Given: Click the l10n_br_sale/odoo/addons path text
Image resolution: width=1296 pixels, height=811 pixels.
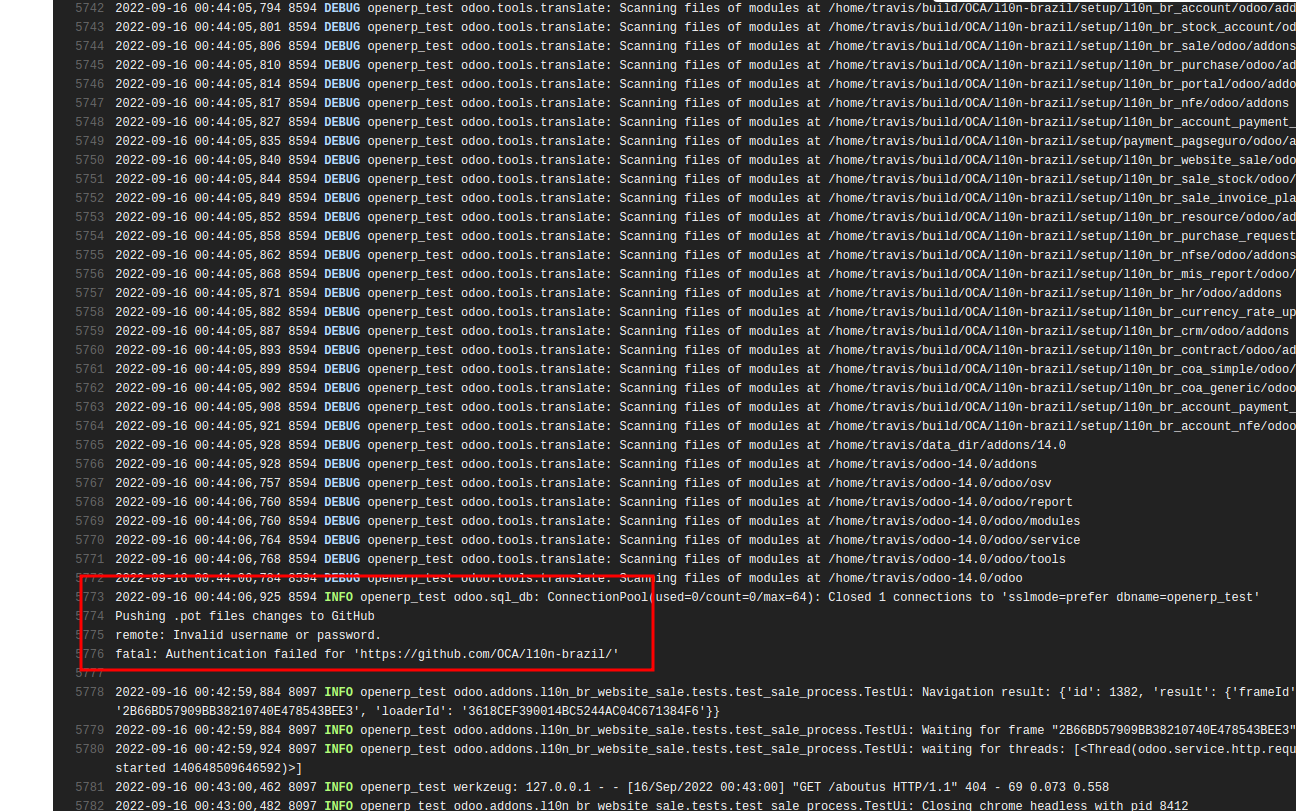Looking at the screenshot, I should (1062, 46).
